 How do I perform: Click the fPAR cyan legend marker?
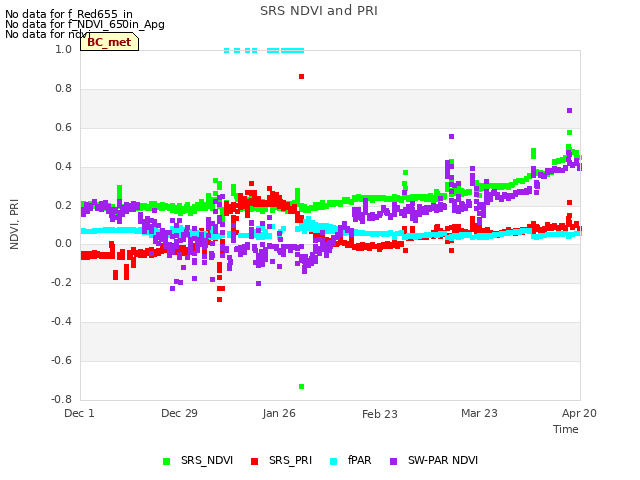tap(333, 462)
